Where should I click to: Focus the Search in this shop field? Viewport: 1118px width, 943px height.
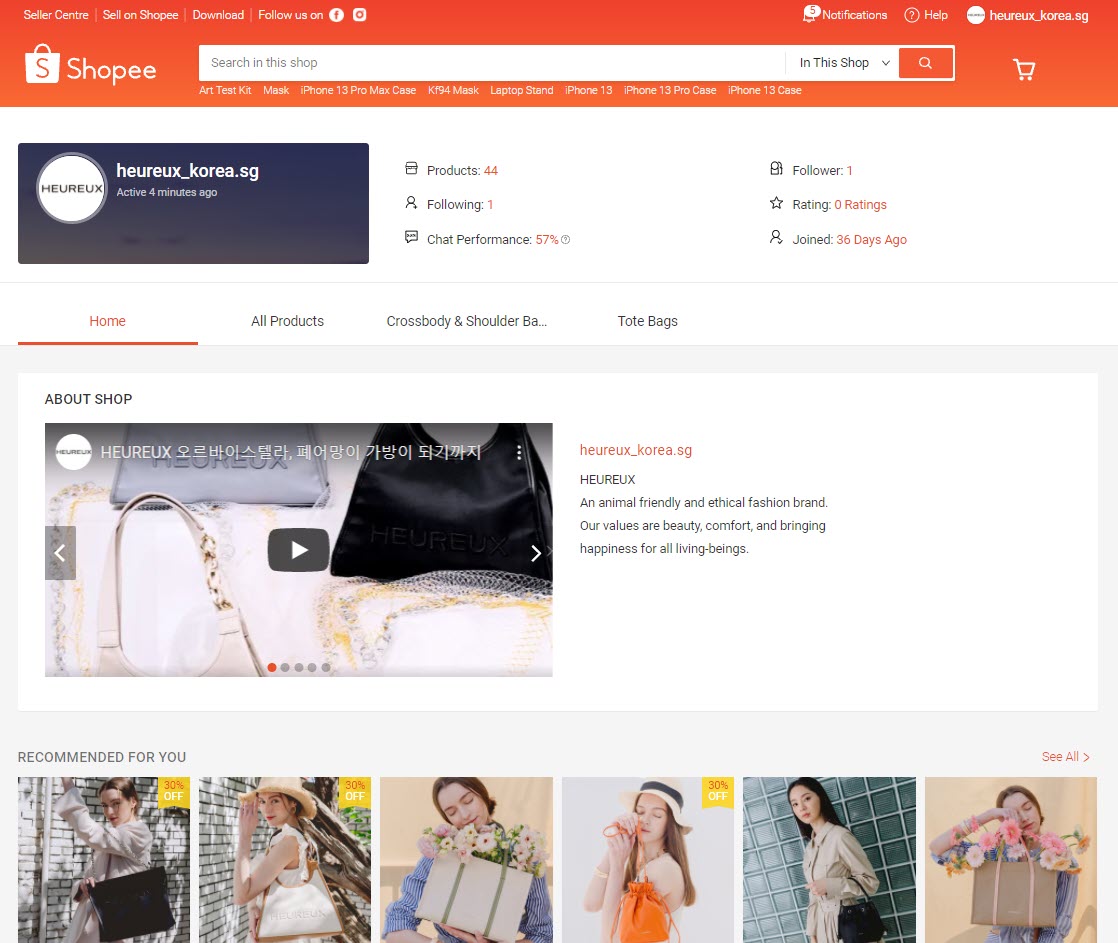click(x=492, y=63)
